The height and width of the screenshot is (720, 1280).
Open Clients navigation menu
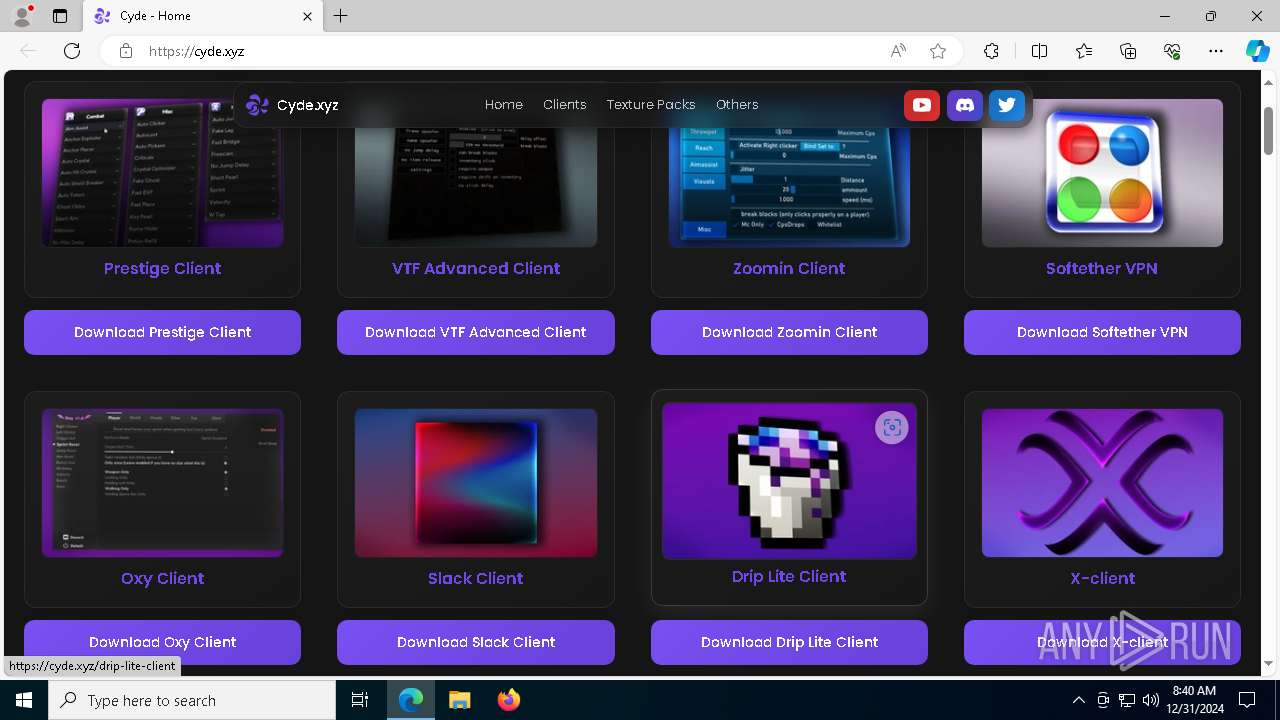point(565,105)
